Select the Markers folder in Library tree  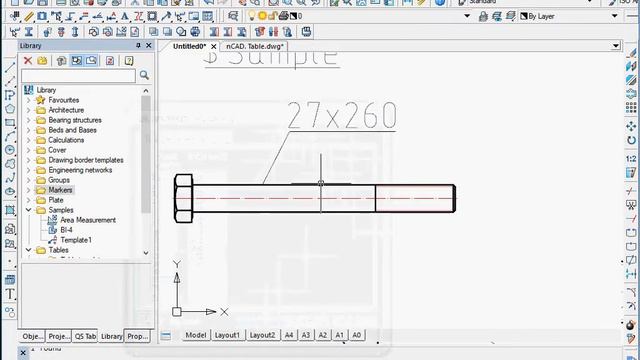point(60,190)
